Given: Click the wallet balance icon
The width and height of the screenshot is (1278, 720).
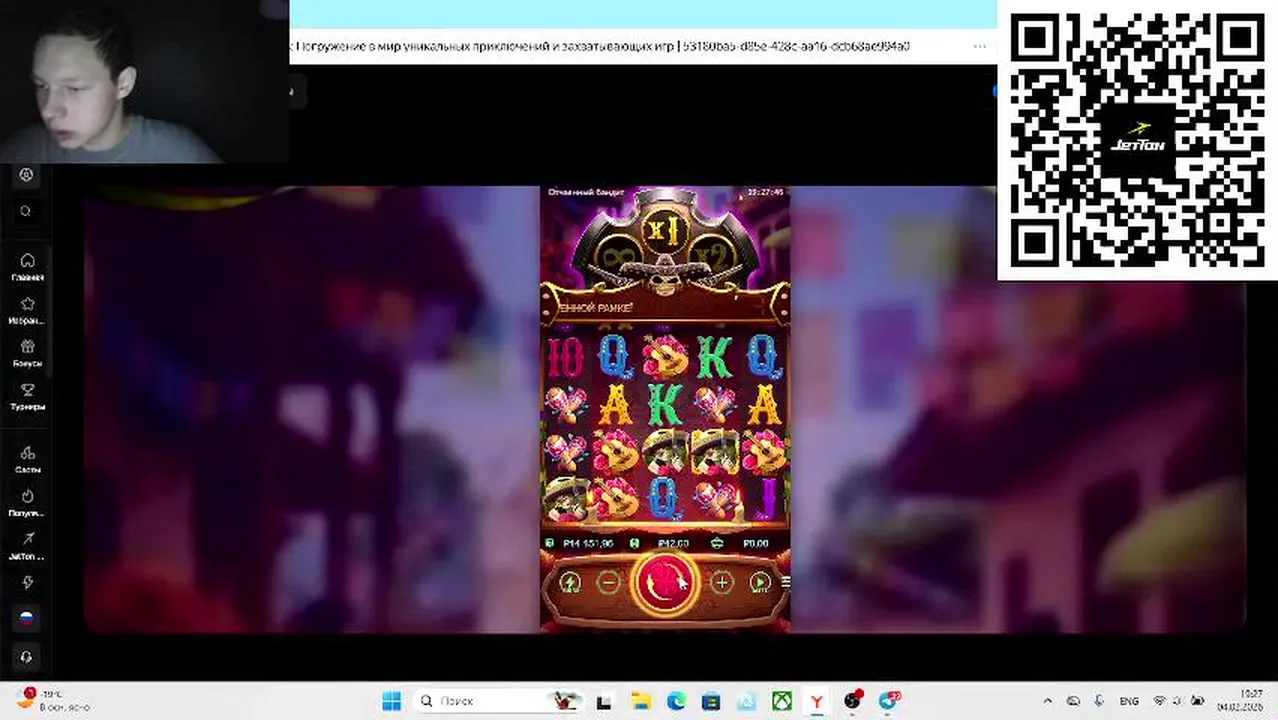Looking at the screenshot, I should point(550,543).
